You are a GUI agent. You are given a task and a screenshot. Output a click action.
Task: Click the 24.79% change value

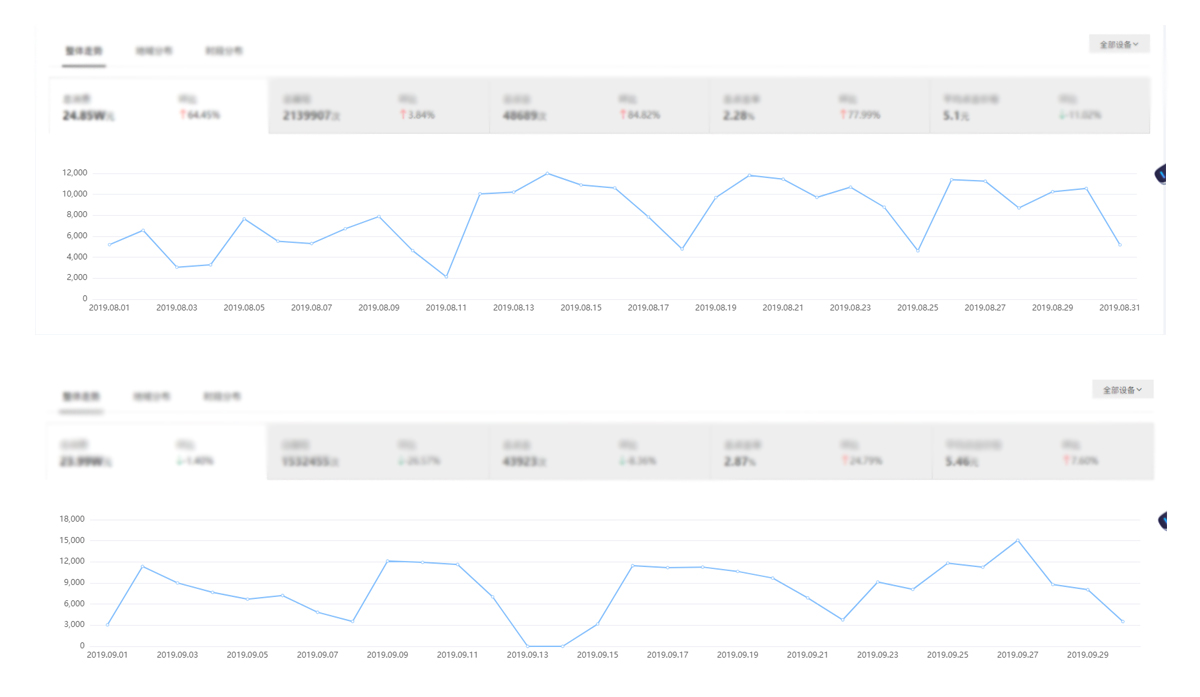(x=862, y=461)
